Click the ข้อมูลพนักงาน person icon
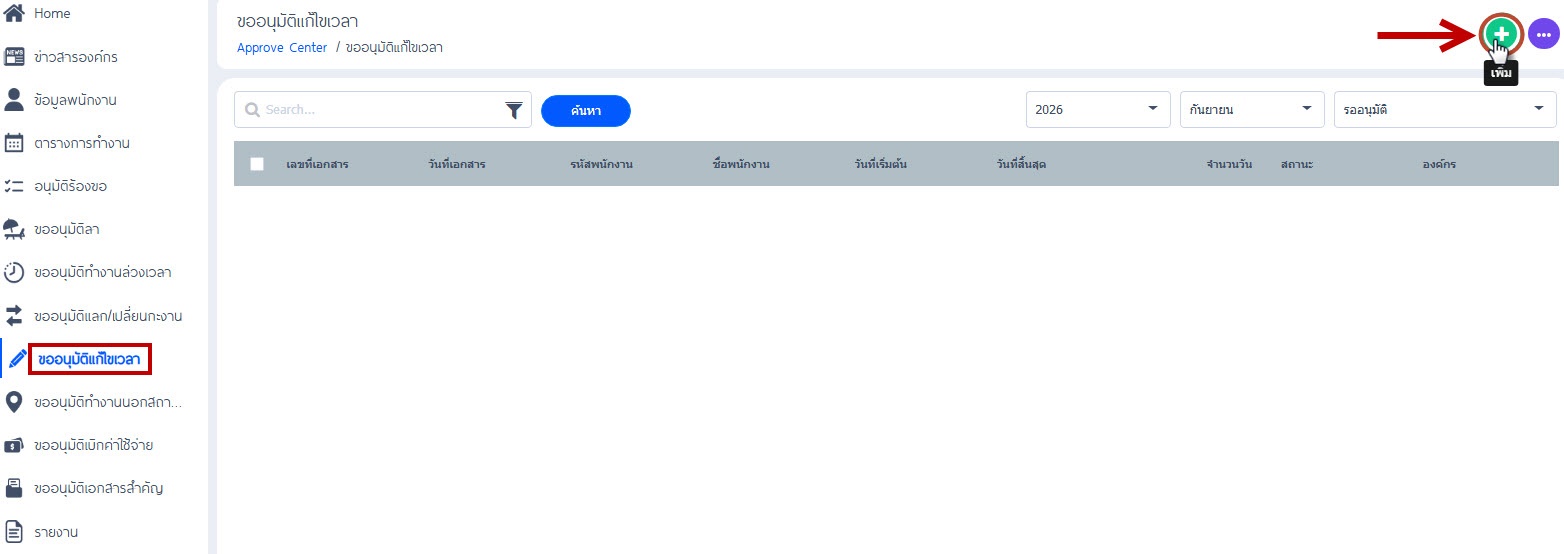Image resolution: width=1564 pixels, height=554 pixels. tap(14, 100)
